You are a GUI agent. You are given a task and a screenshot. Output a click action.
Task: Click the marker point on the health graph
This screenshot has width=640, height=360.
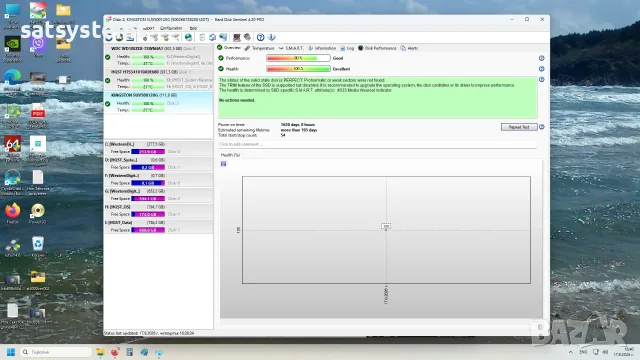tap(386, 227)
